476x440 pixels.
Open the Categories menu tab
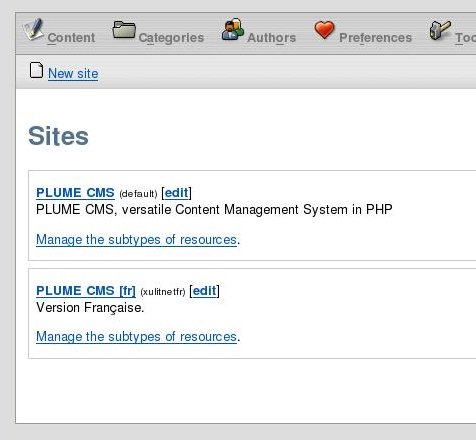[x=171, y=38]
